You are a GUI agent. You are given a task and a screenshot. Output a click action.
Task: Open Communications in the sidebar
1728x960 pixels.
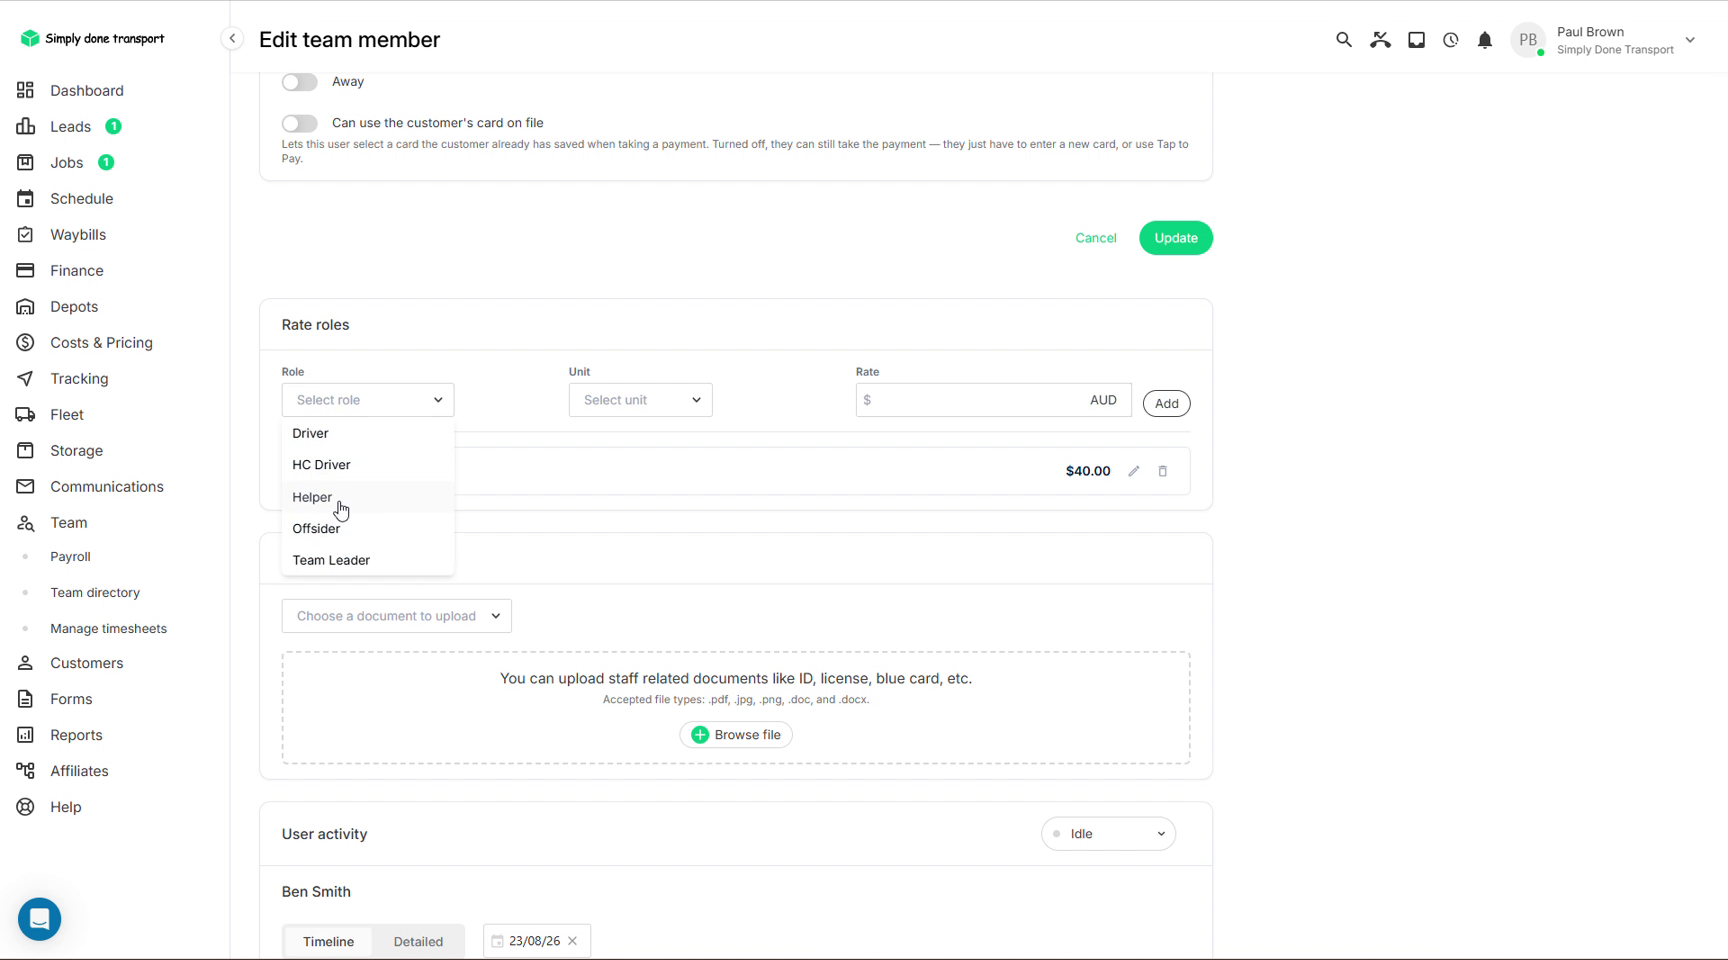(x=106, y=486)
